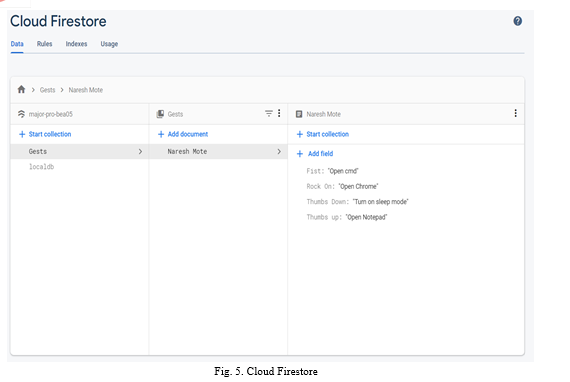Click the Gests collection icon in column header
This screenshot has width=570, height=382.
(160, 114)
